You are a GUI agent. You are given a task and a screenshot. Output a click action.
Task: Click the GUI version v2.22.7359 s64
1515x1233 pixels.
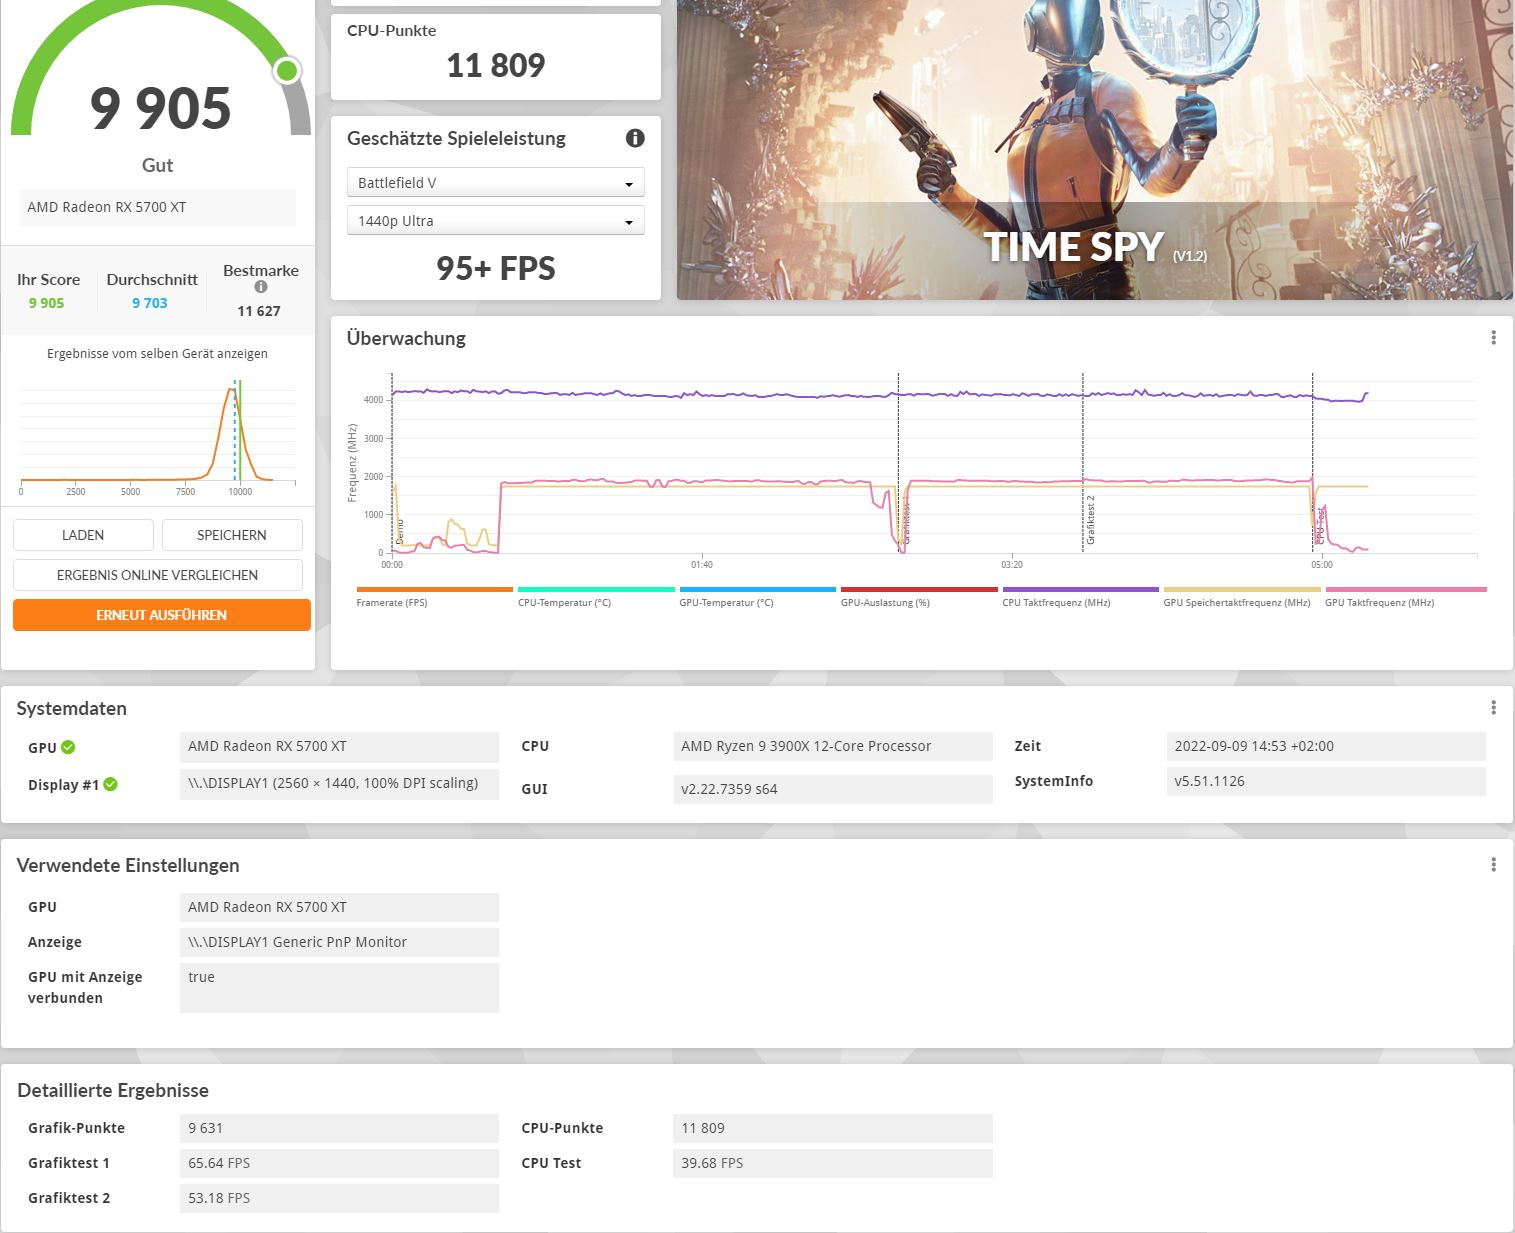click(833, 789)
